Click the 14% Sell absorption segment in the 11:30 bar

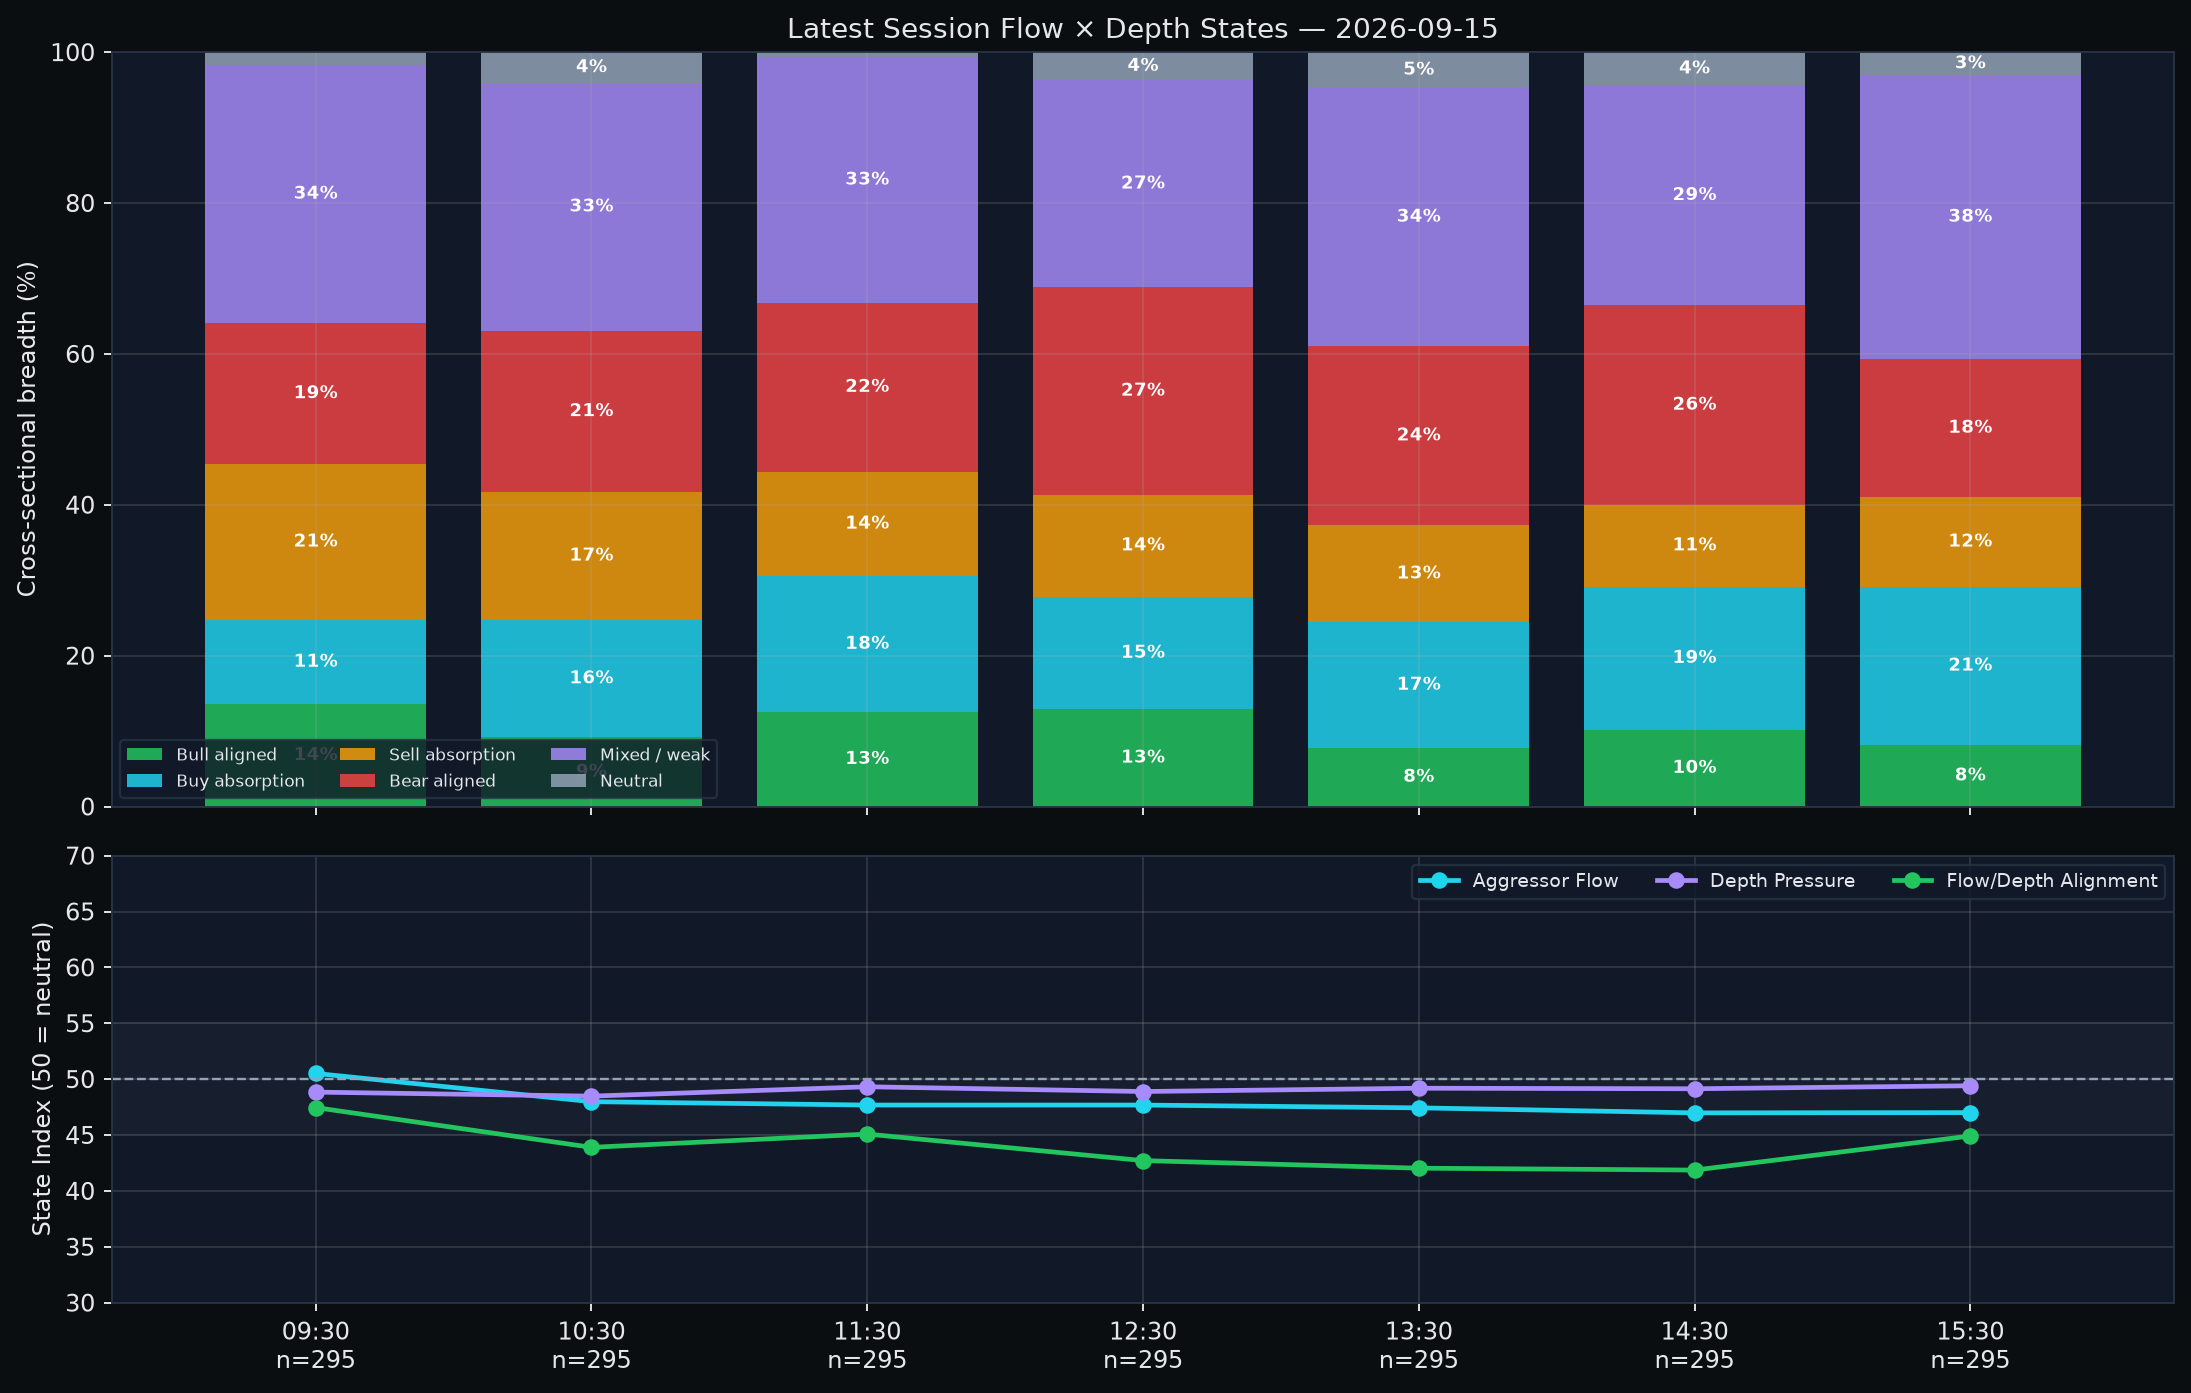click(867, 523)
